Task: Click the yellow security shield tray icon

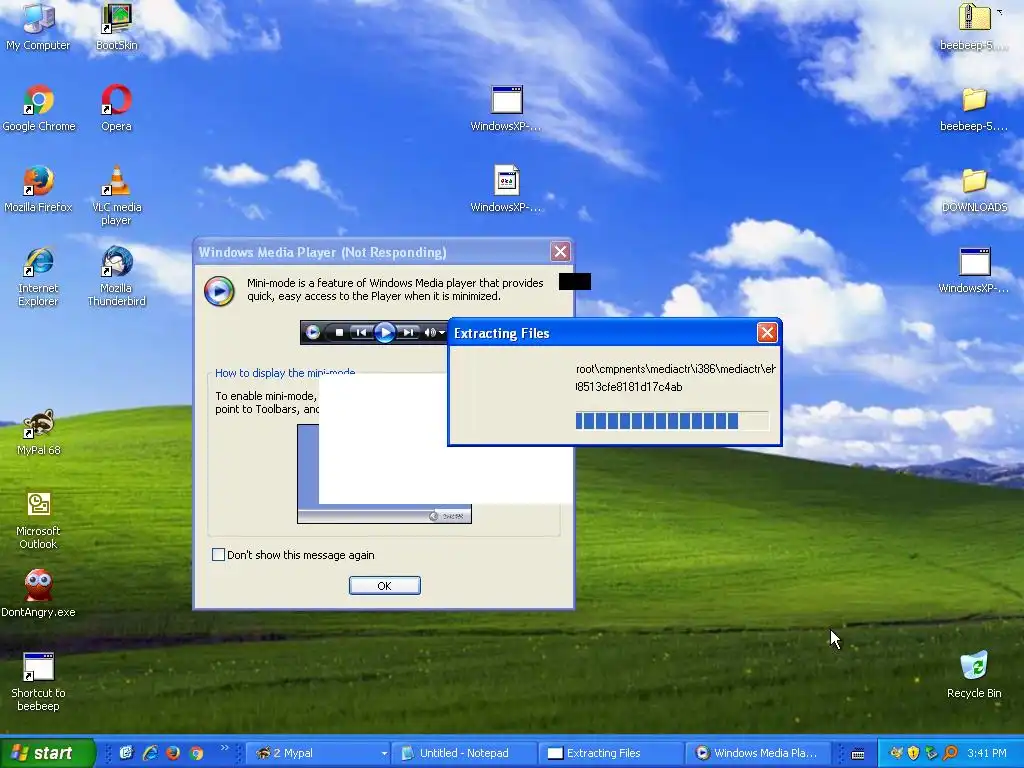Action: [x=913, y=753]
